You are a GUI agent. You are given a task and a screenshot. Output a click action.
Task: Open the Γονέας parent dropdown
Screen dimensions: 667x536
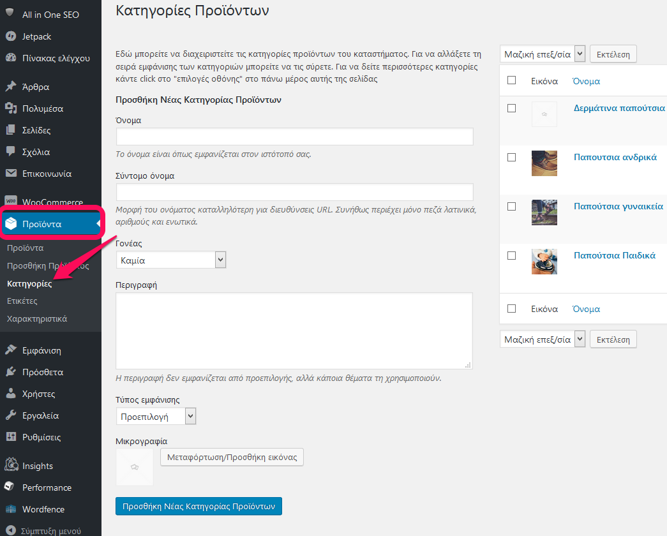(171, 260)
